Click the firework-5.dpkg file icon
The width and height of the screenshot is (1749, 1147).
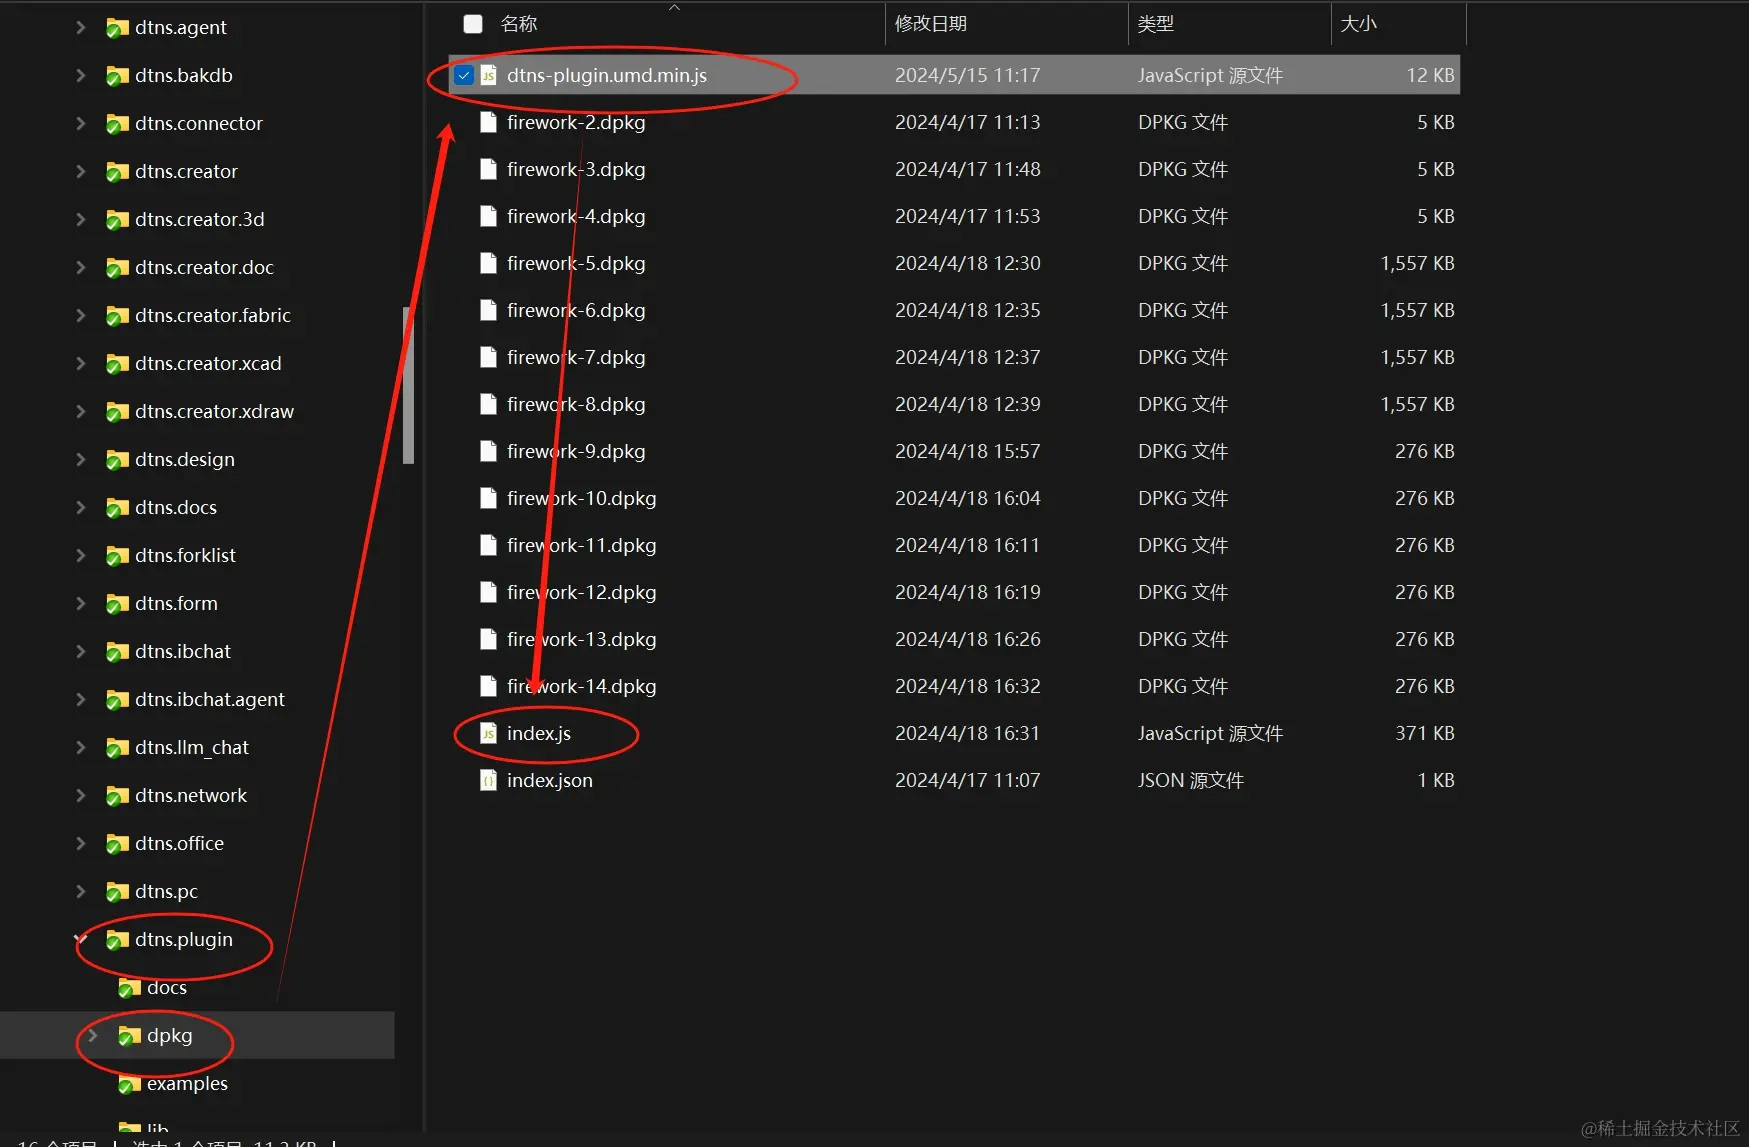[489, 263]
